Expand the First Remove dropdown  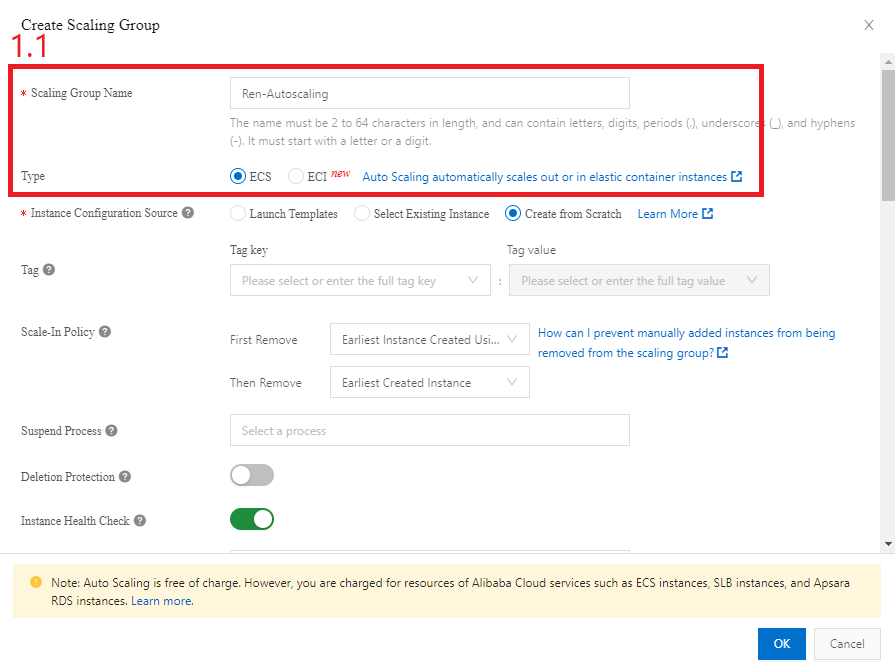click(x=429, y=340)
